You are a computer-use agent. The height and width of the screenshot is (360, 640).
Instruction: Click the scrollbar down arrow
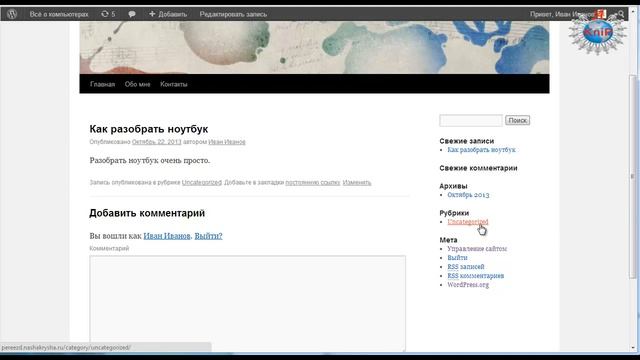pos(633,348)
